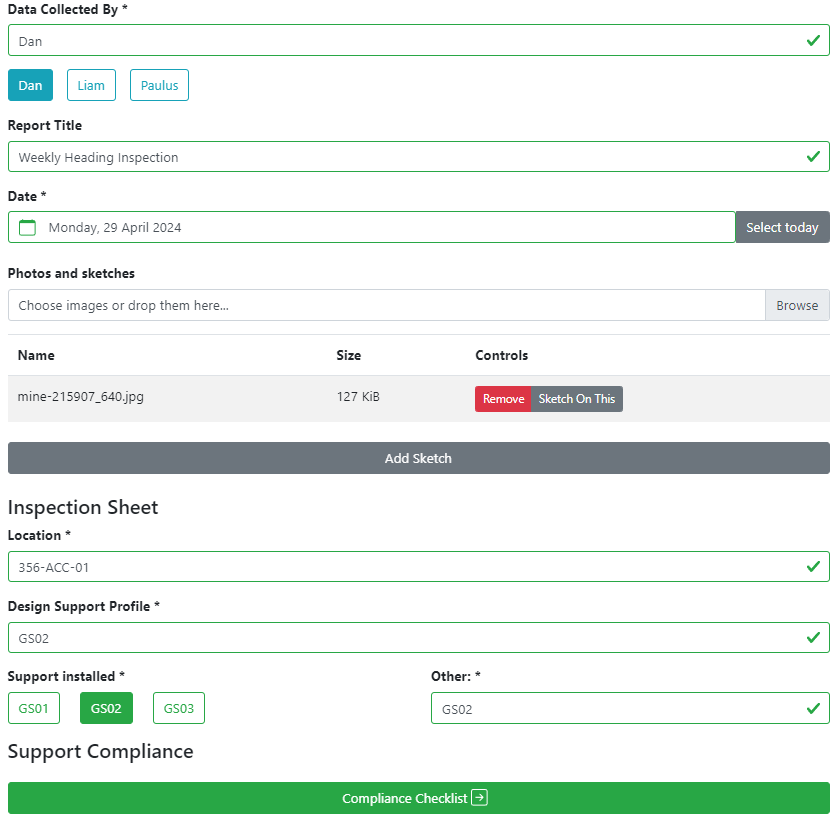Click the Choose images file drop field
This screenshot has width=839, height=821.
point(385,305)
